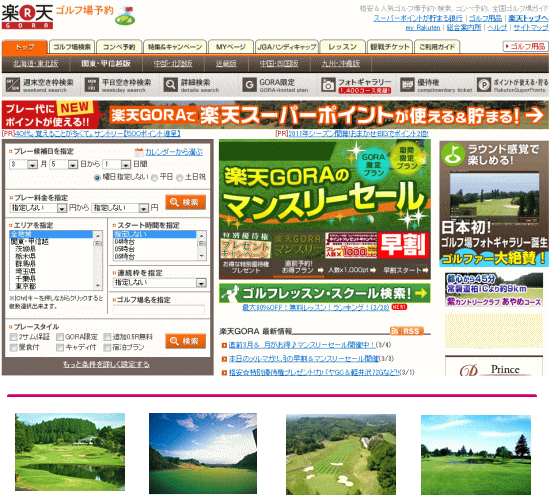Open the day dropdown for play date
This screenshot has height=495, width=550.
64,164
